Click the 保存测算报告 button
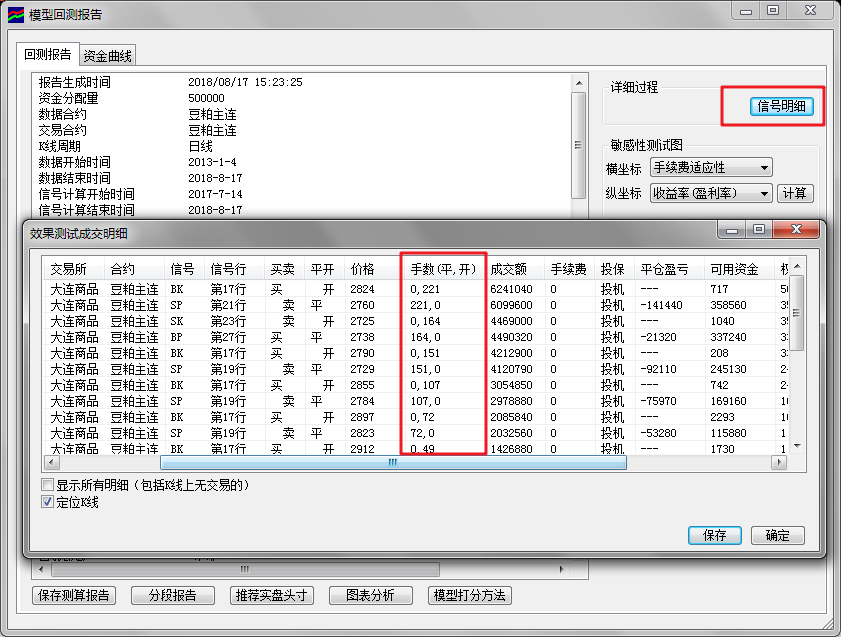The width and height of the screenshot is (841, 637). pos(73,595)
